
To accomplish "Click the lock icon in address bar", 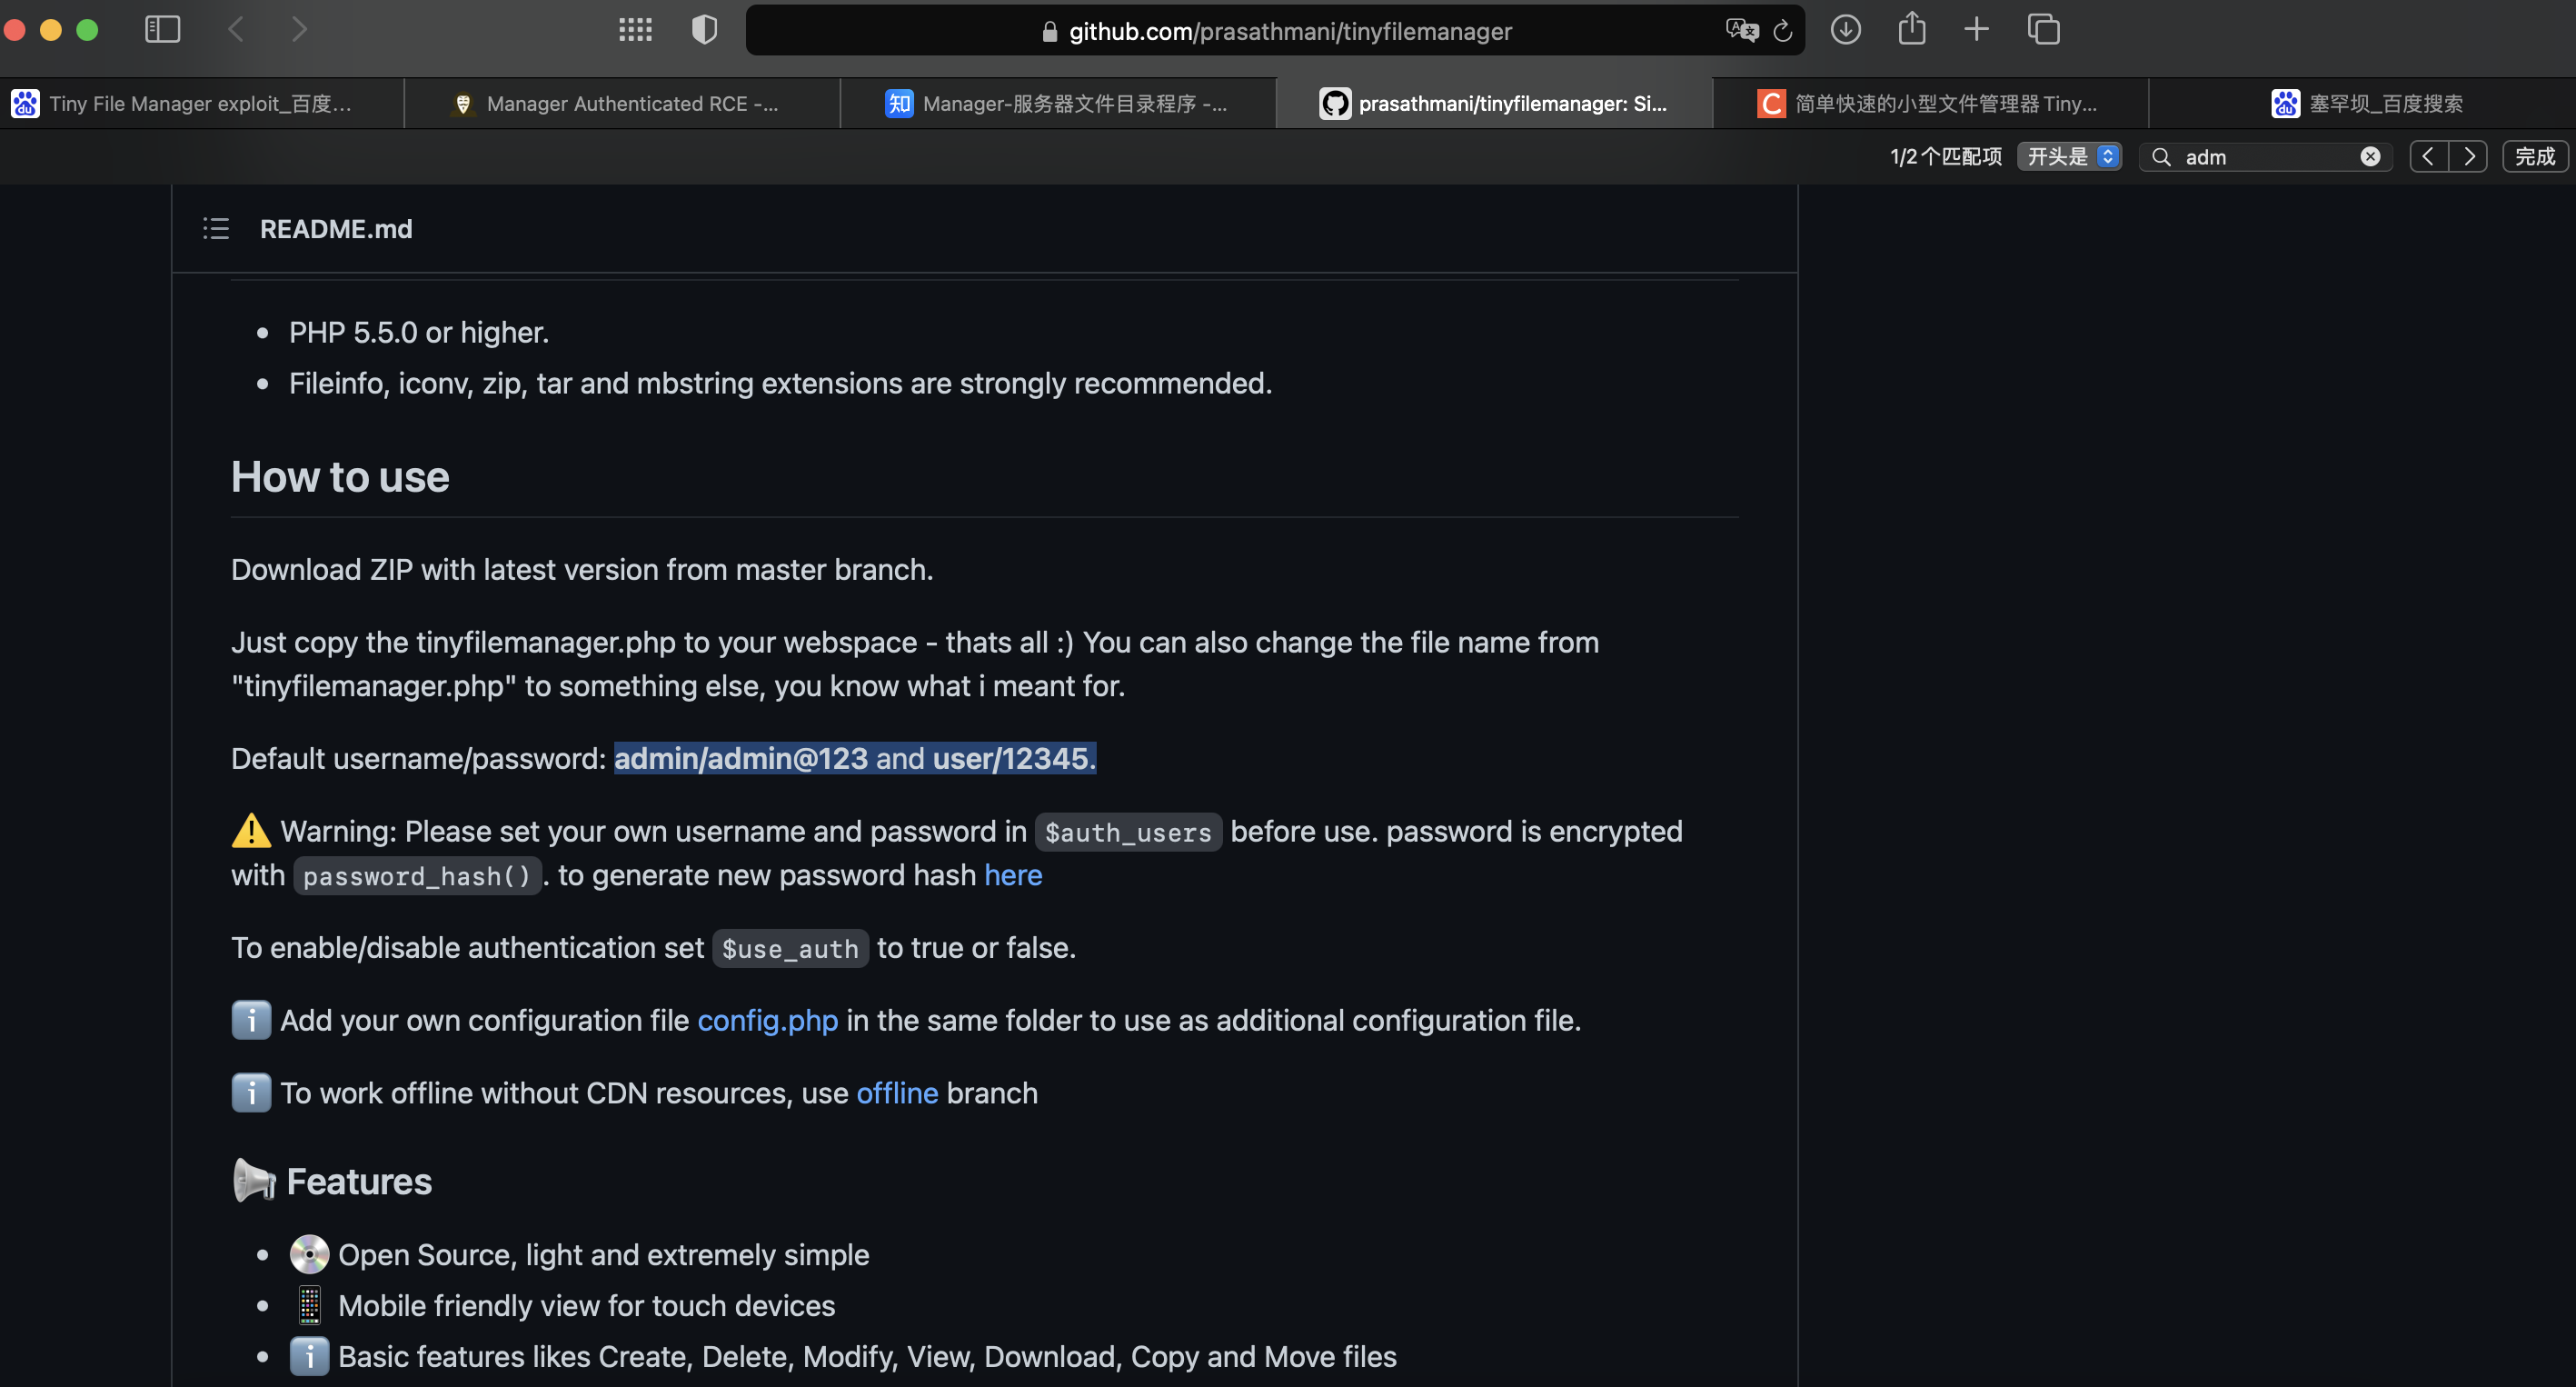I will [1049, 32].
